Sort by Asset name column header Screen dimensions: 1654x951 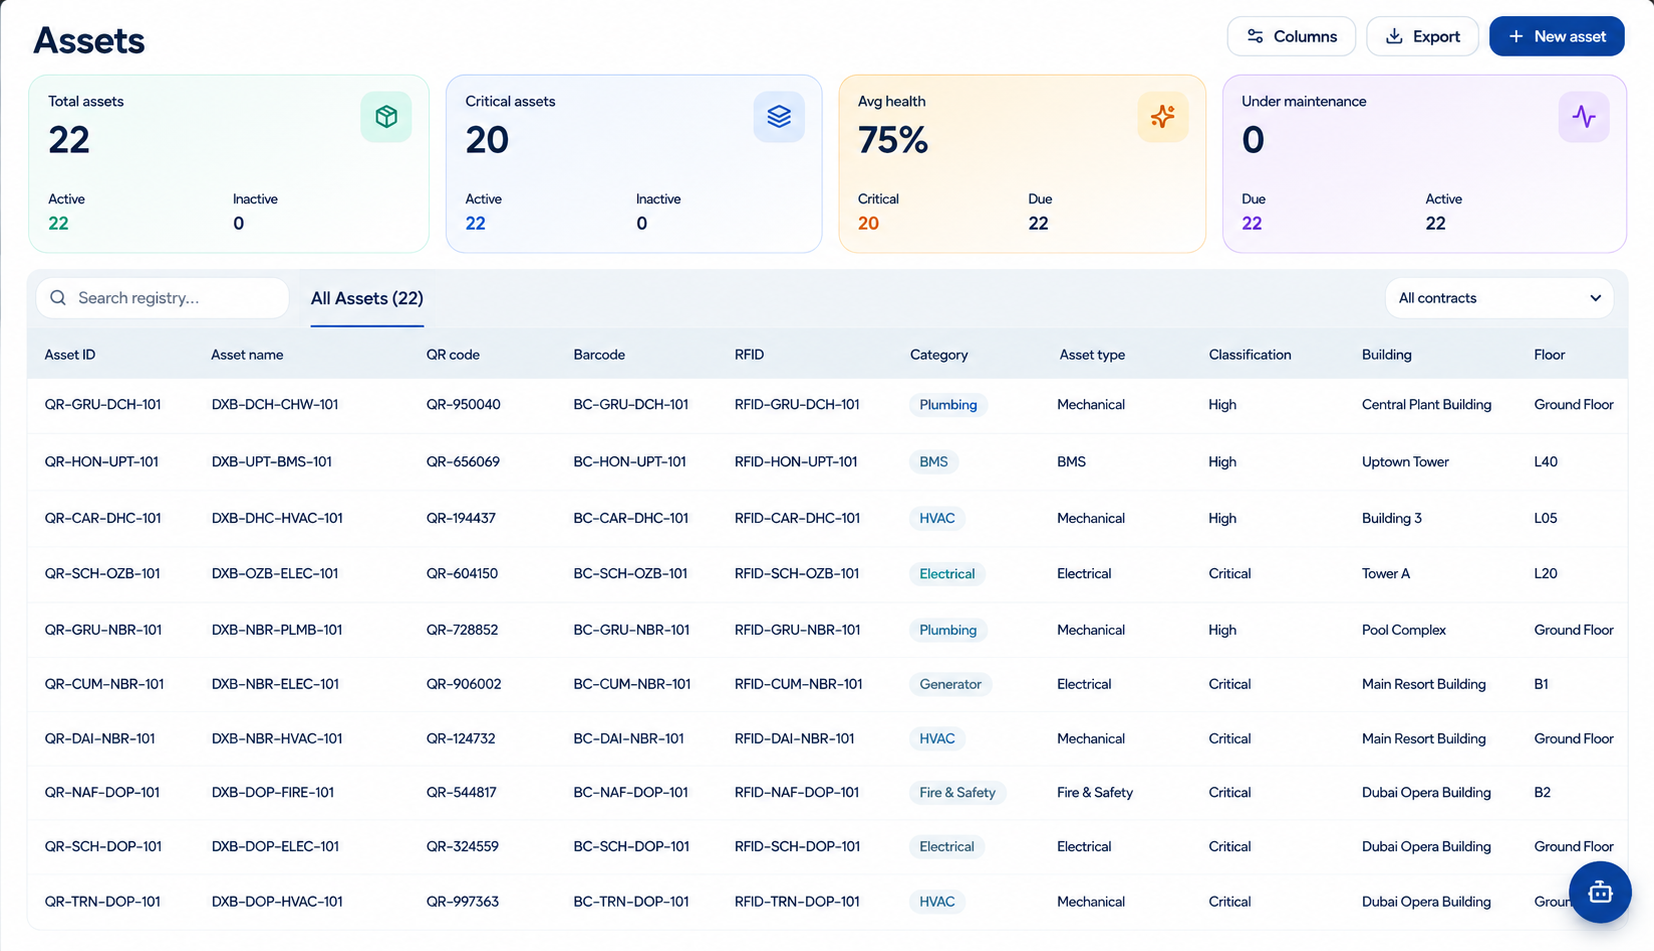coord(247,355)
